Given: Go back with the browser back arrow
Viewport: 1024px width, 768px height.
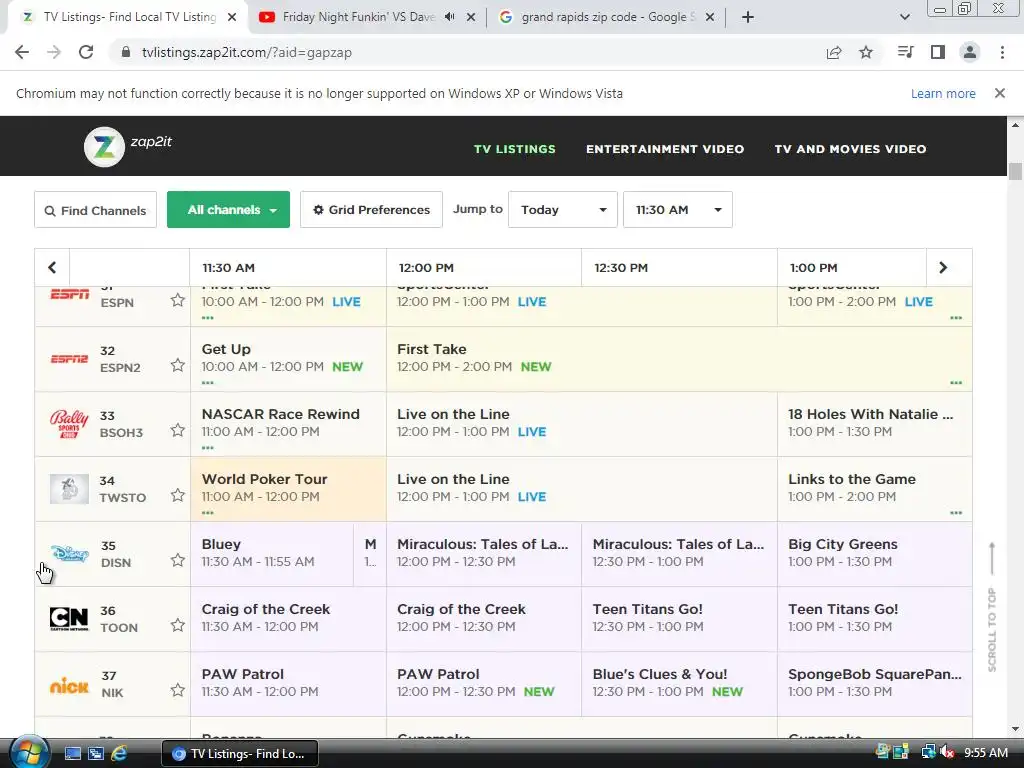Looking at the screenshot, I should point(22,52).
